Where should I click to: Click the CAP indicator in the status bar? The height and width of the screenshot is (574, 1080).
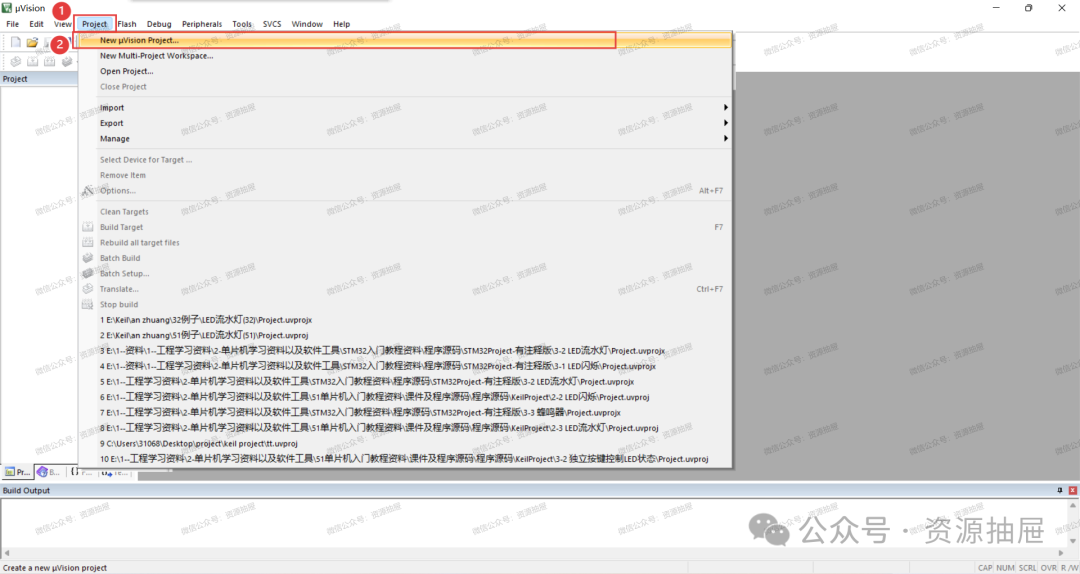coord(985,568)
